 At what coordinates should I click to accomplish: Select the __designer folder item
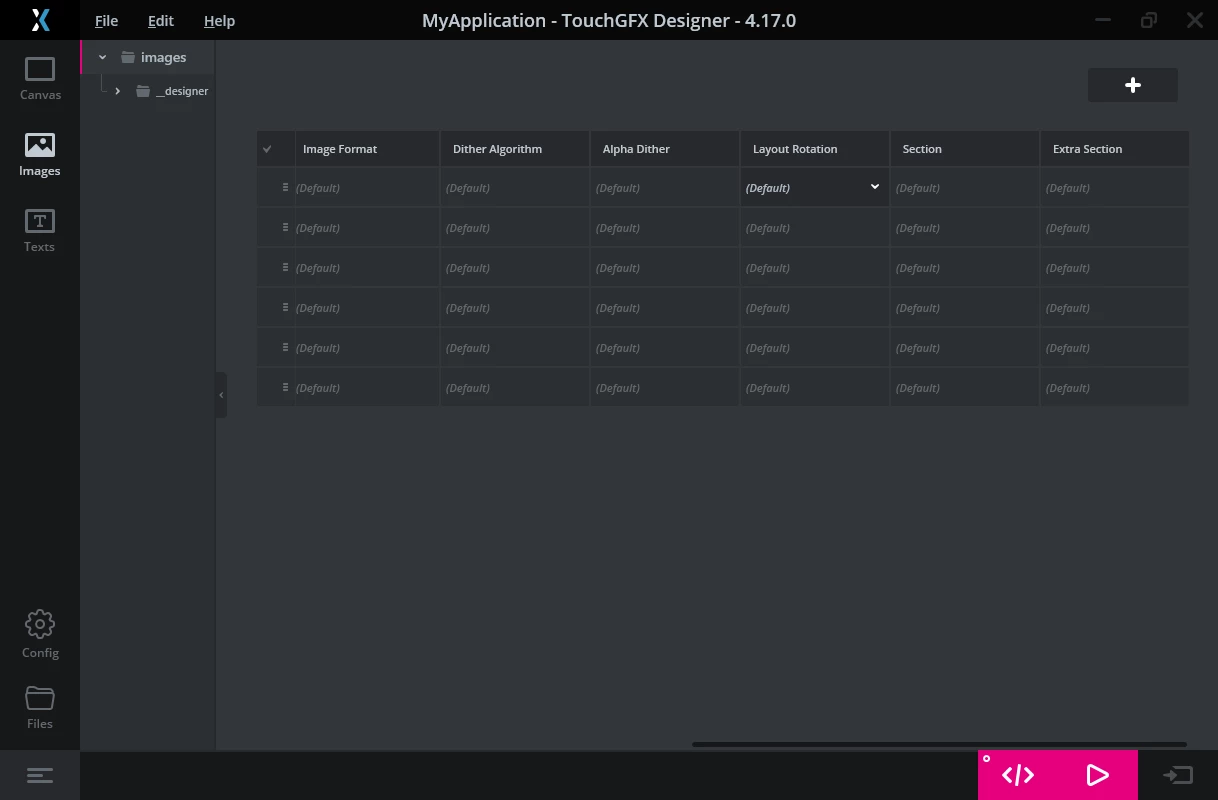pyautogui.click(x=172, y=91)
